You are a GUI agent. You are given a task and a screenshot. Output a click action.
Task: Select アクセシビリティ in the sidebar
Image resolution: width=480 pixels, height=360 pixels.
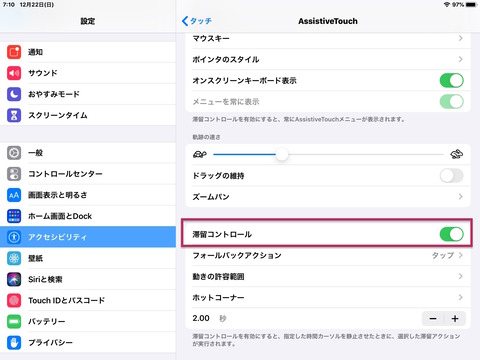88,237
